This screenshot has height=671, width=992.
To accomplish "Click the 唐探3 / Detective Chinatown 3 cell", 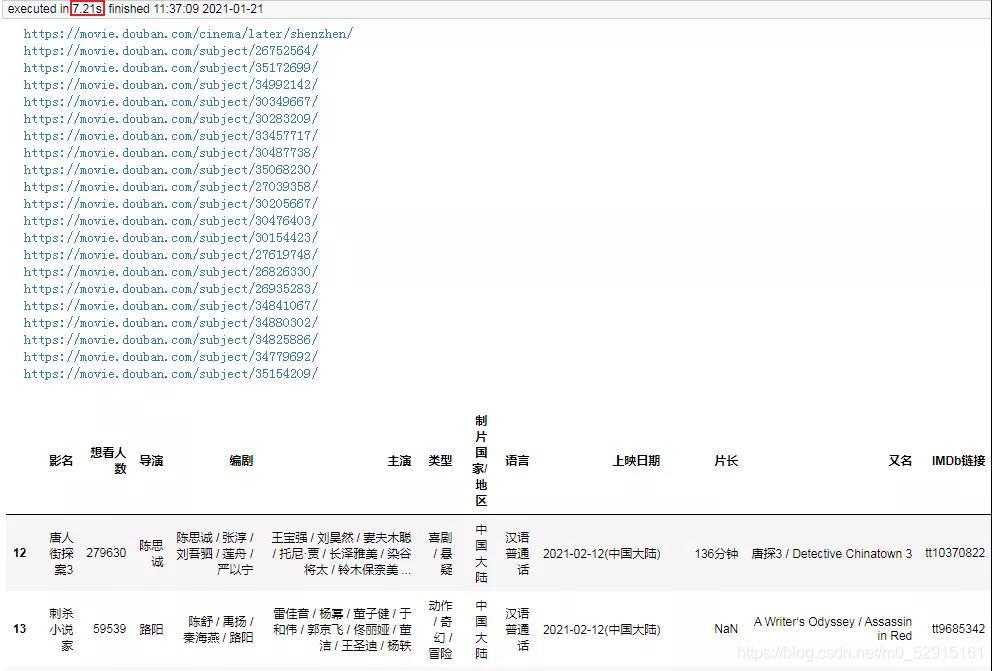I will click(831, 554).
